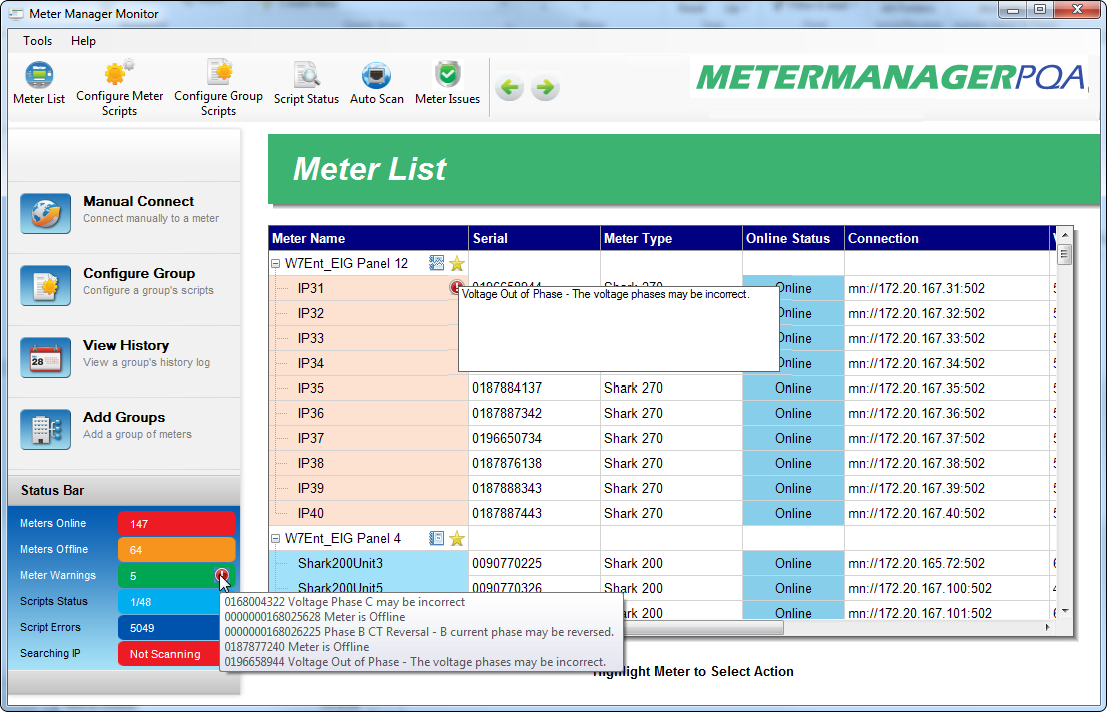Click serial number 0196650734
This screenshot has height=712, width=1107.
(x=507, y=438)
